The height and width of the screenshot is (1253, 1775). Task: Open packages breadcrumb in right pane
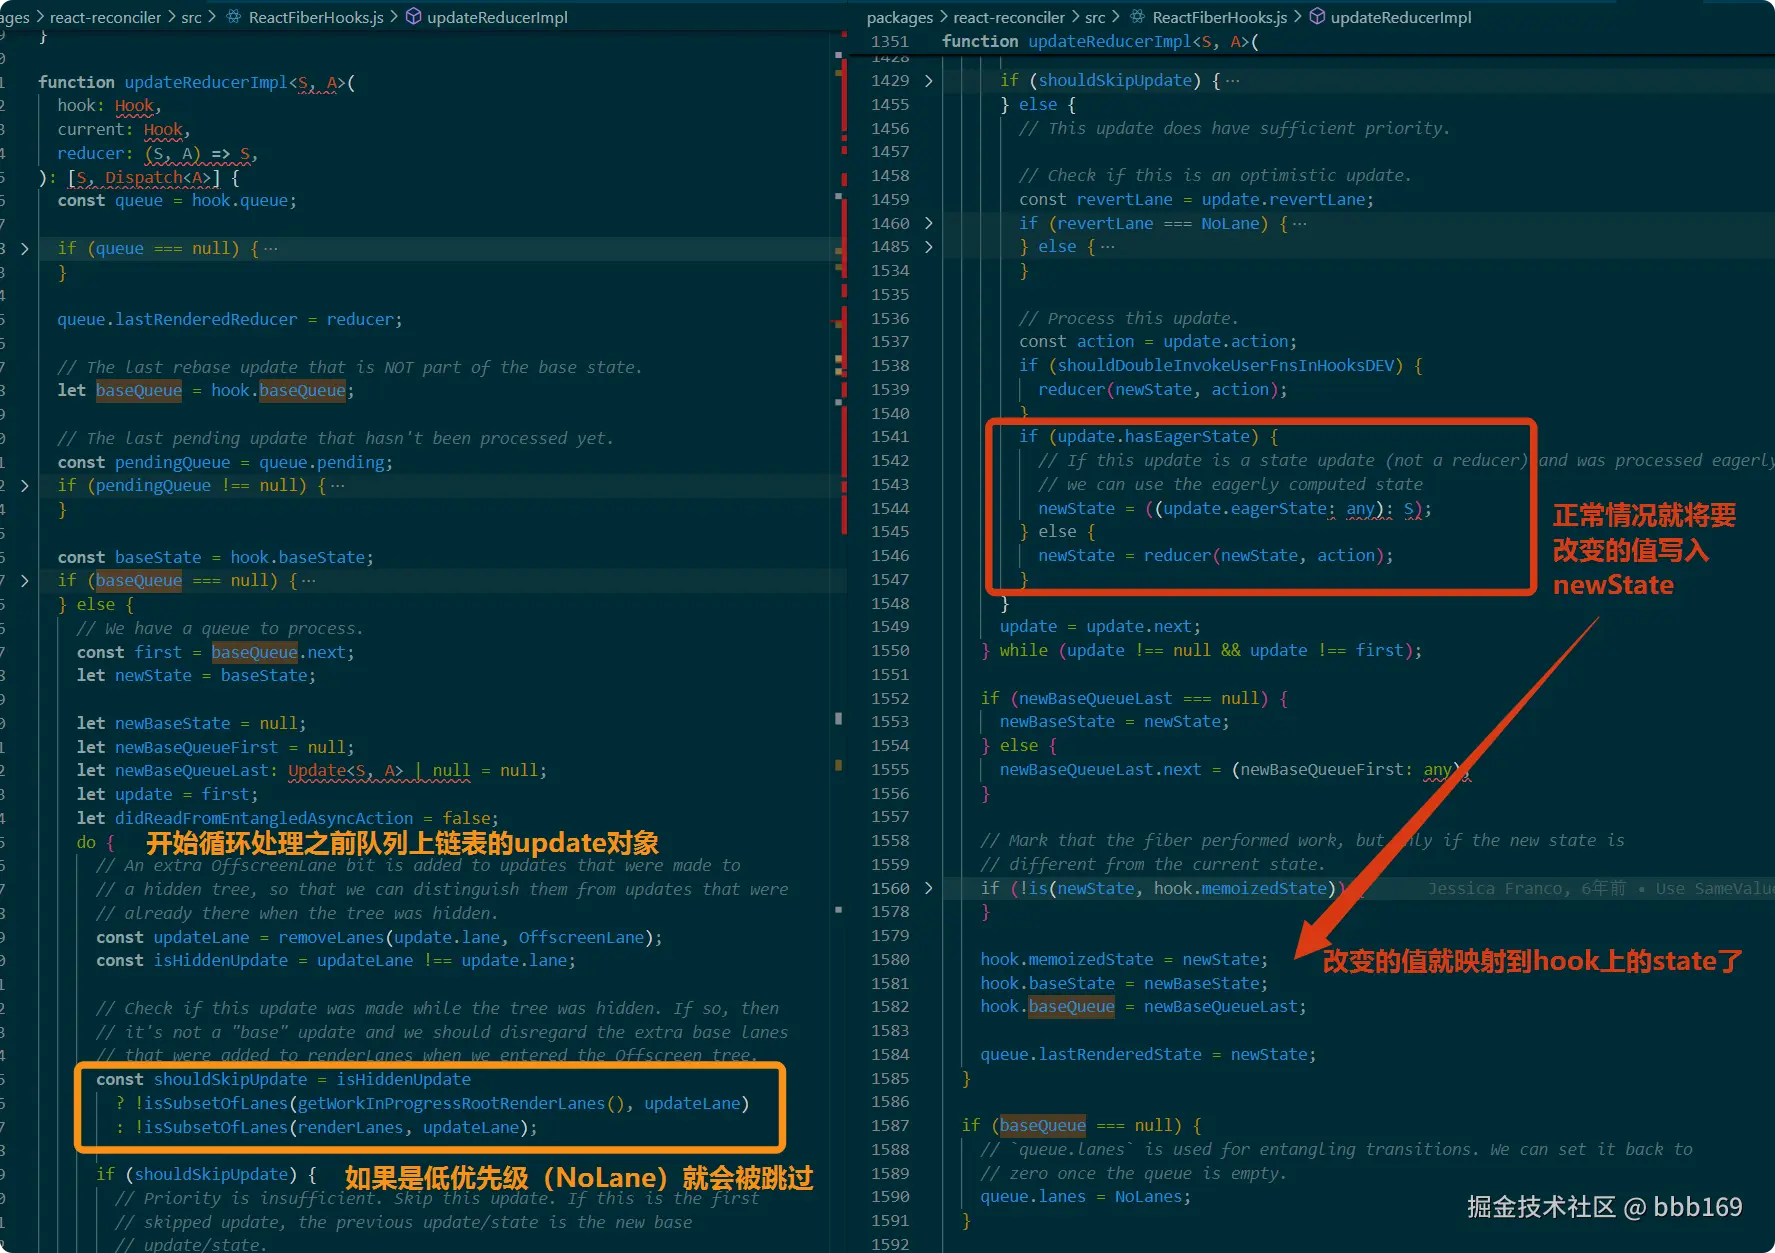click(x=900, y=17)
